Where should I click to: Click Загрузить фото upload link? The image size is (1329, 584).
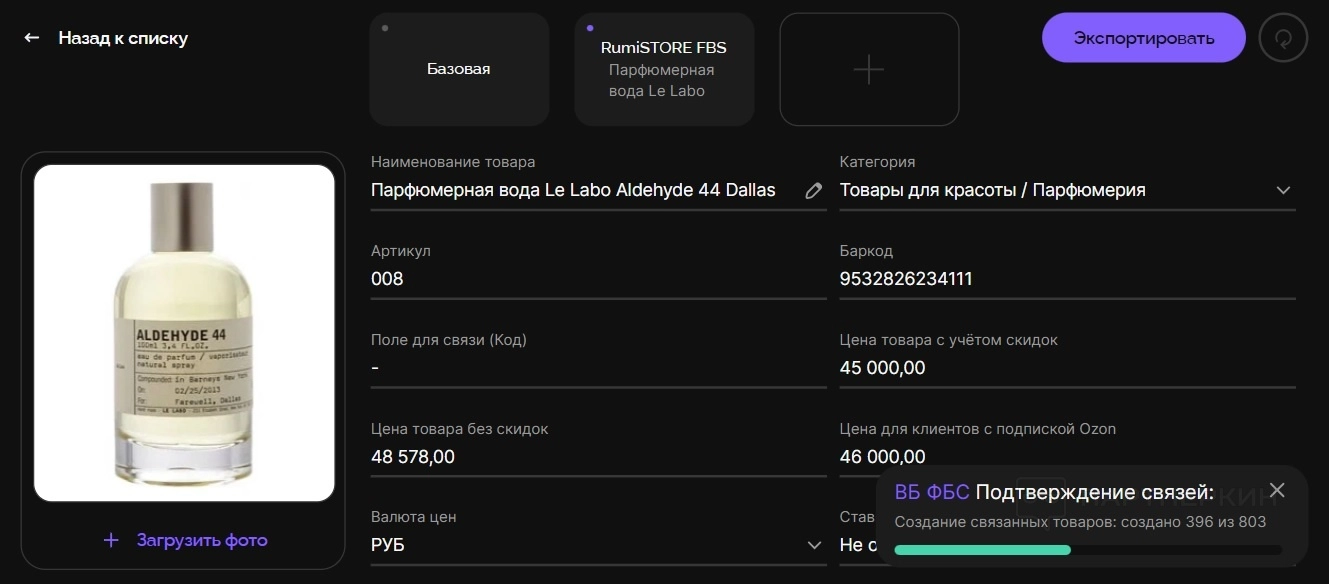[x=202, y=540]
